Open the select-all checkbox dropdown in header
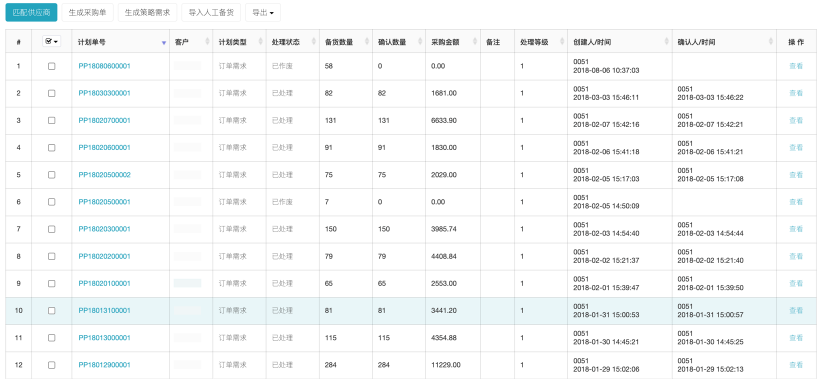821x379 pixels. 51,41
